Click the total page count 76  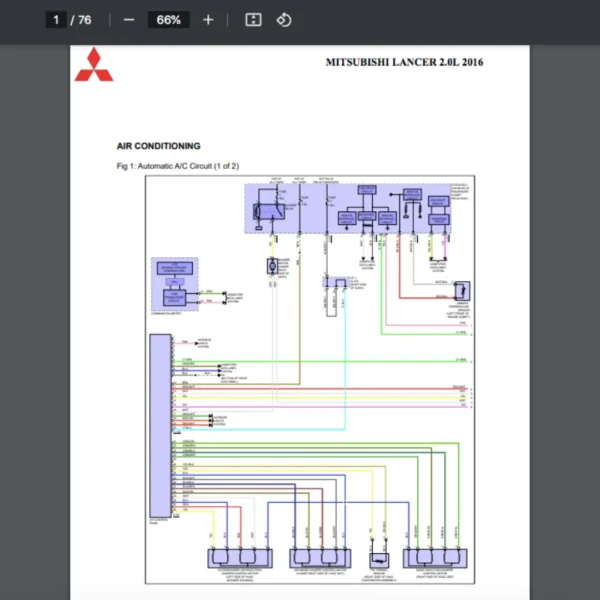point(84,20)
